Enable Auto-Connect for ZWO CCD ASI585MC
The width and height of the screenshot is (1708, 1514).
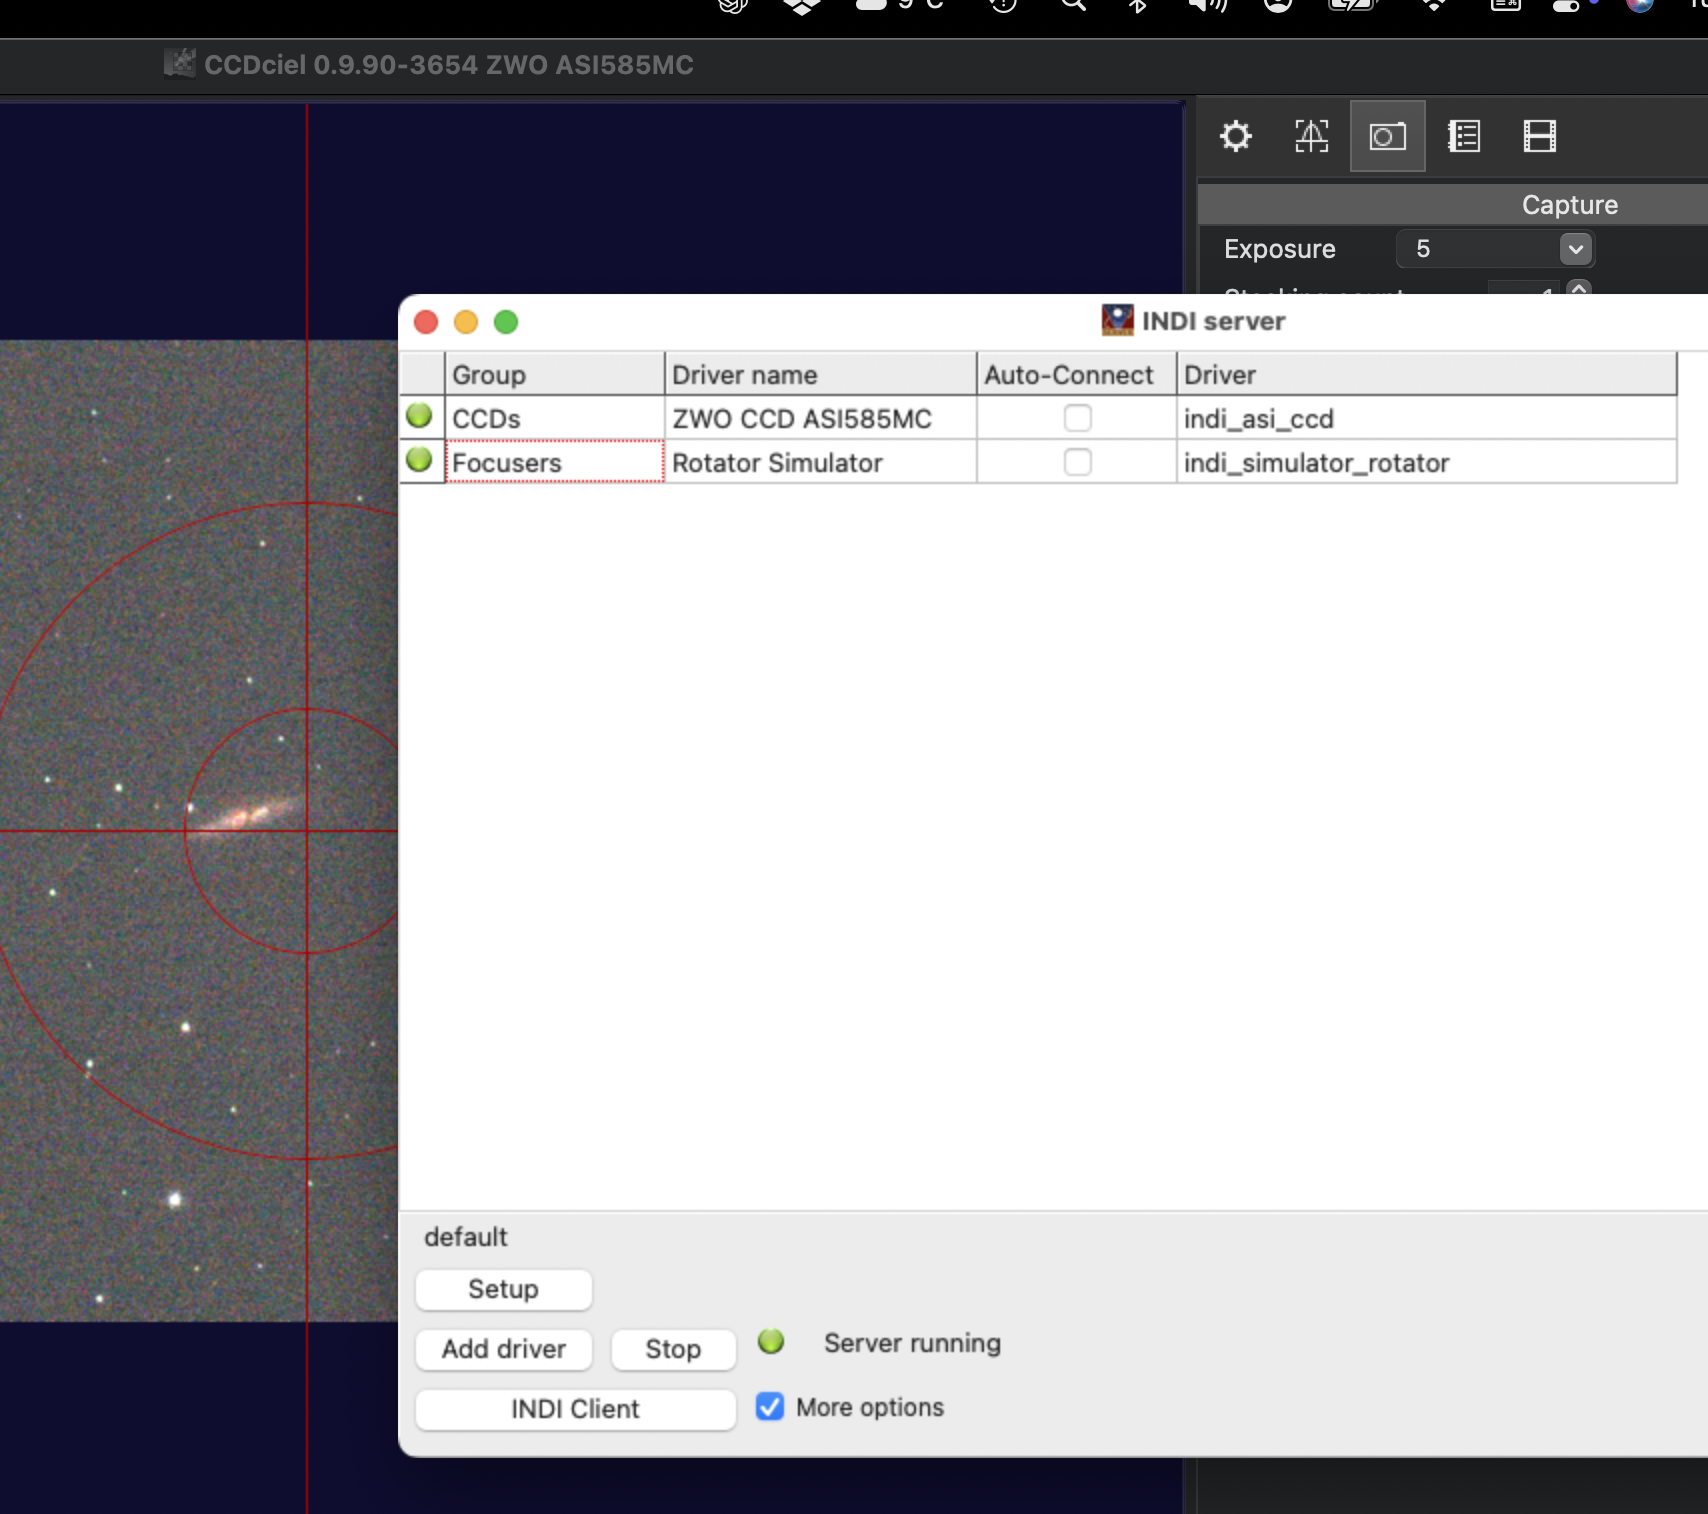click(x=1077, y=418)
